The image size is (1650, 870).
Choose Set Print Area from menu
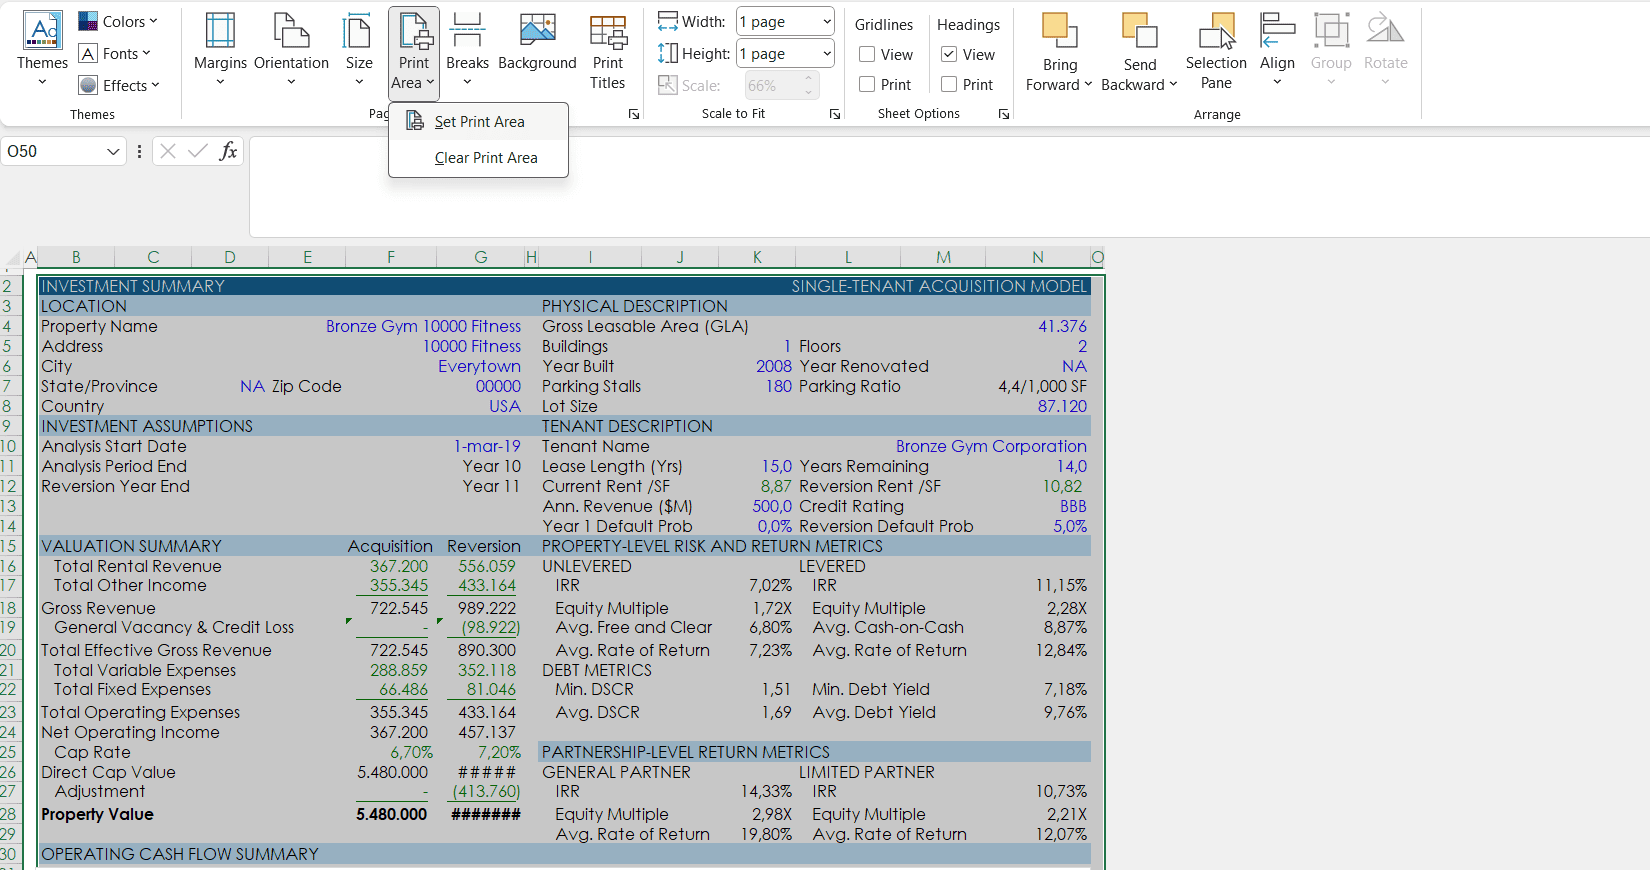[x=479, y=122]
